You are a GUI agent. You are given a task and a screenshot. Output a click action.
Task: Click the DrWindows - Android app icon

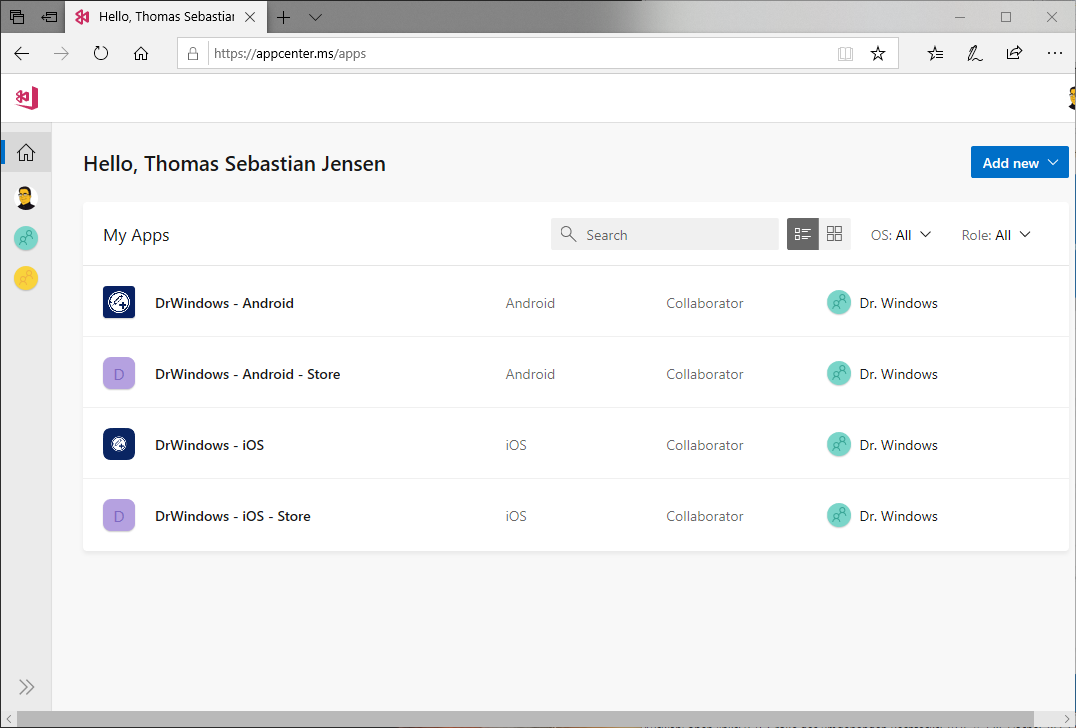point(119,302)
